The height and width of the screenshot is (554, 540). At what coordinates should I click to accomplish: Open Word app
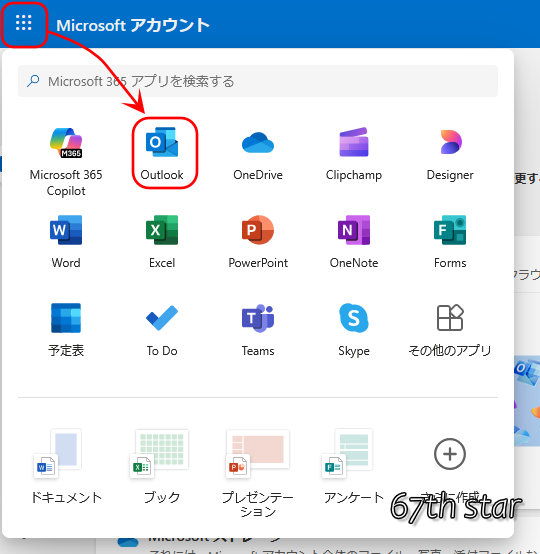[66, 242]
